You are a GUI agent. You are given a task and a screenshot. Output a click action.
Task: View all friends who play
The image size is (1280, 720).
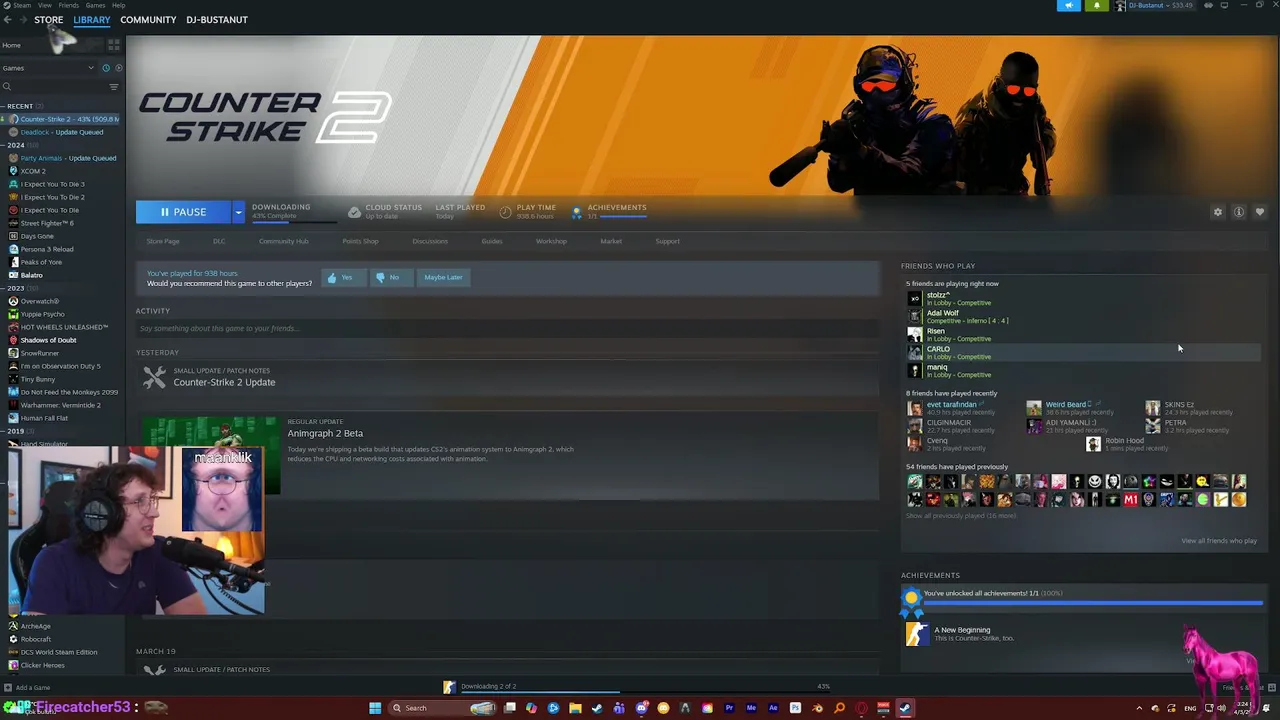click(x=1218, y=541)
